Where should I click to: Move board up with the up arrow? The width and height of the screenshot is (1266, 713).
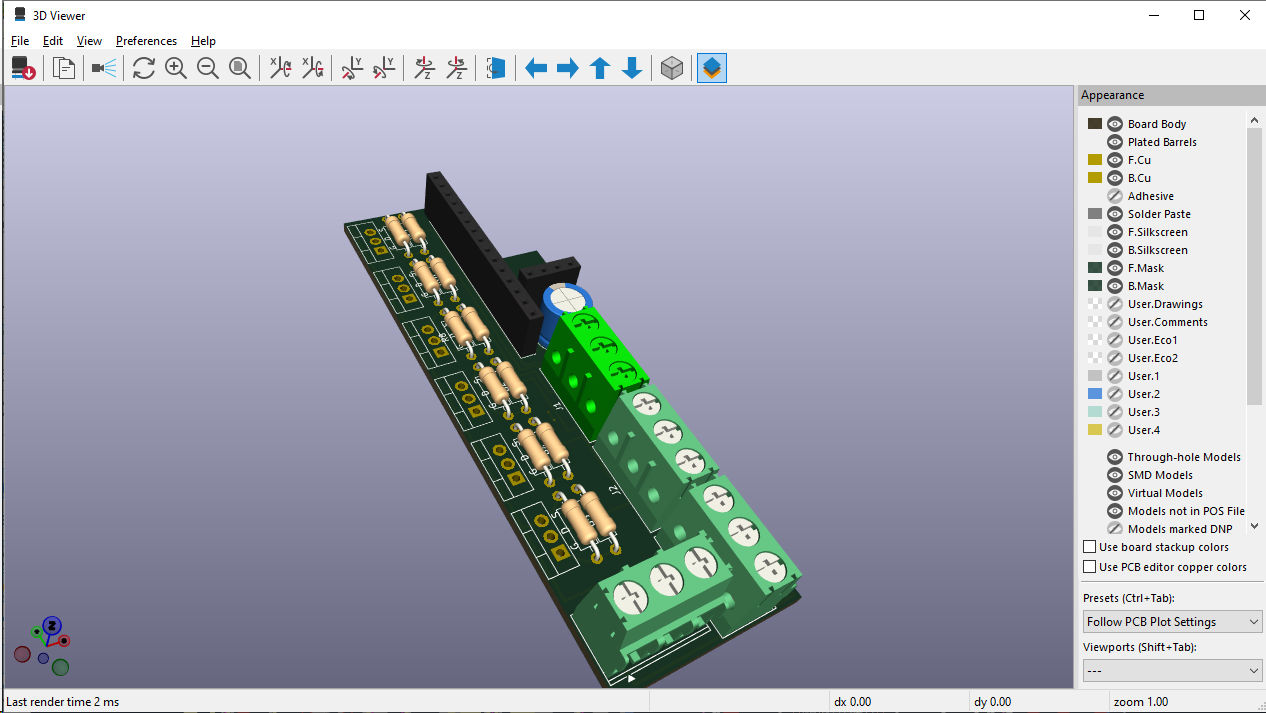[x=600, y=68]
